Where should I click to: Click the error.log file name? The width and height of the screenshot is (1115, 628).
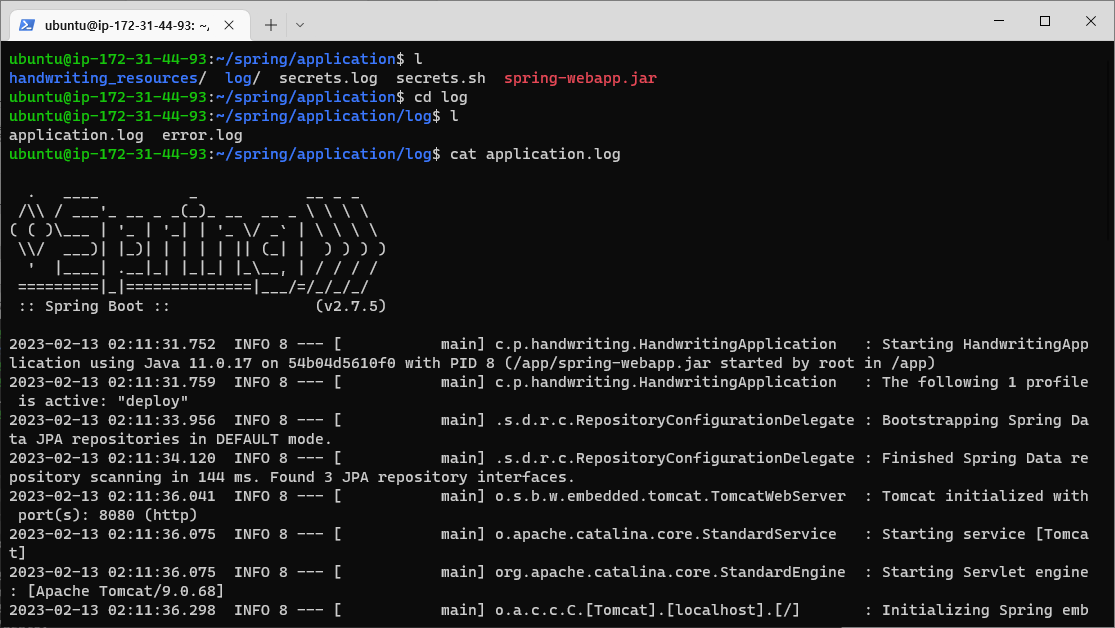tap(202, 135)
